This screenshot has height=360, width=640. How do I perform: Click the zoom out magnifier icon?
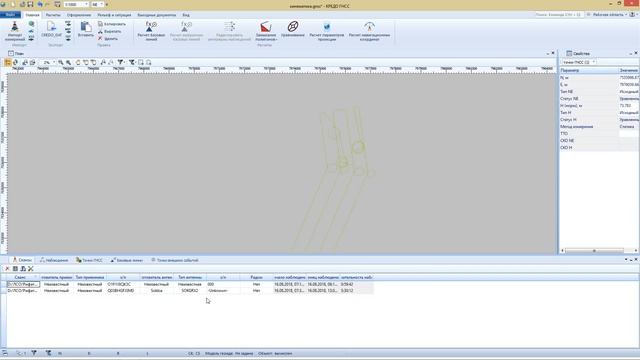(x=69, y=62)
